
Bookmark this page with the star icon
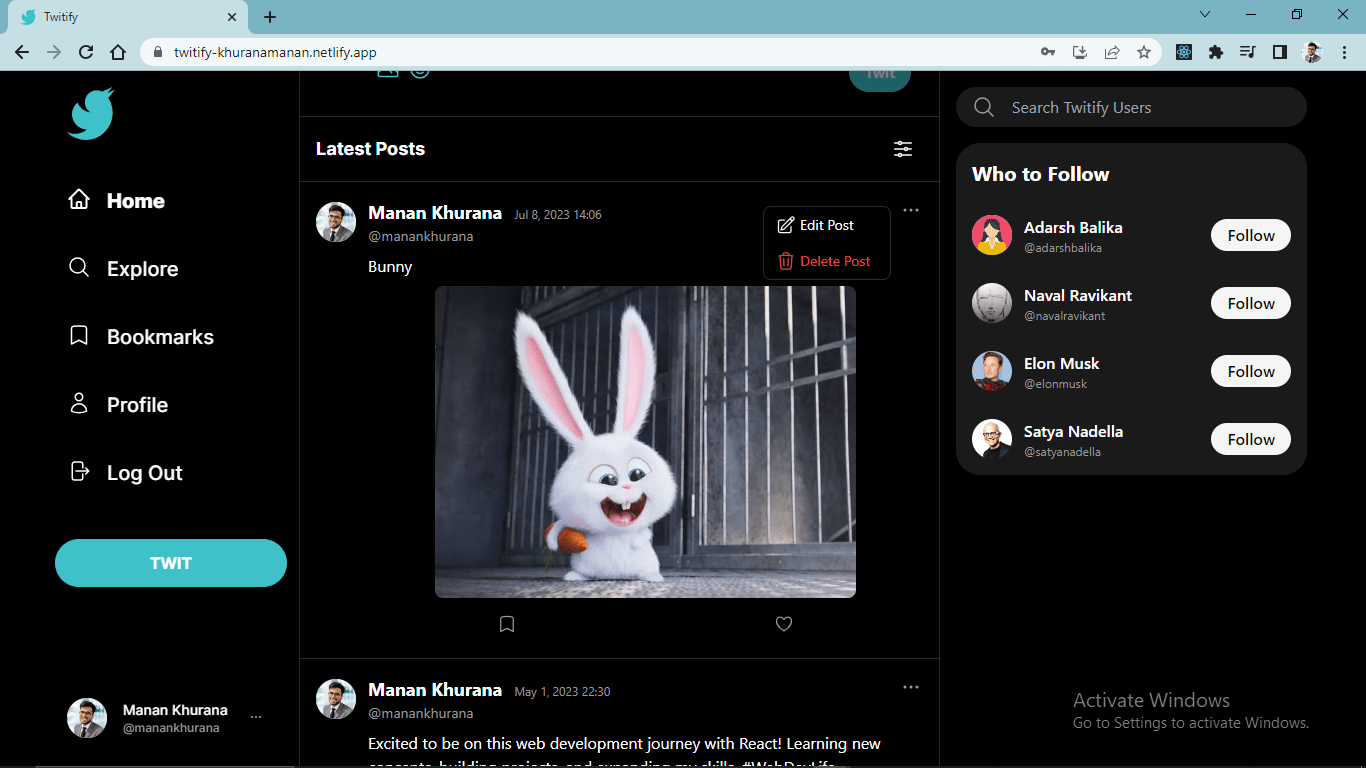(1144, 52)
